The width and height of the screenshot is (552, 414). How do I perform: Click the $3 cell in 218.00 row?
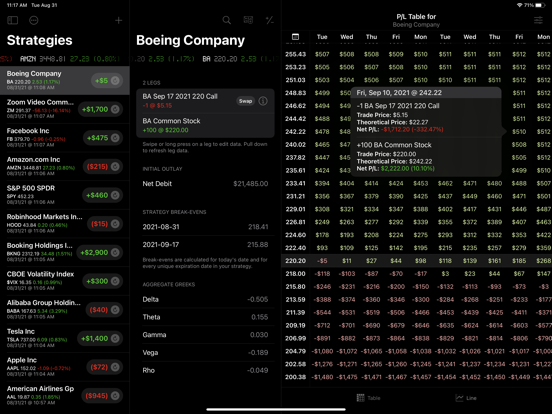pos(445,274)
